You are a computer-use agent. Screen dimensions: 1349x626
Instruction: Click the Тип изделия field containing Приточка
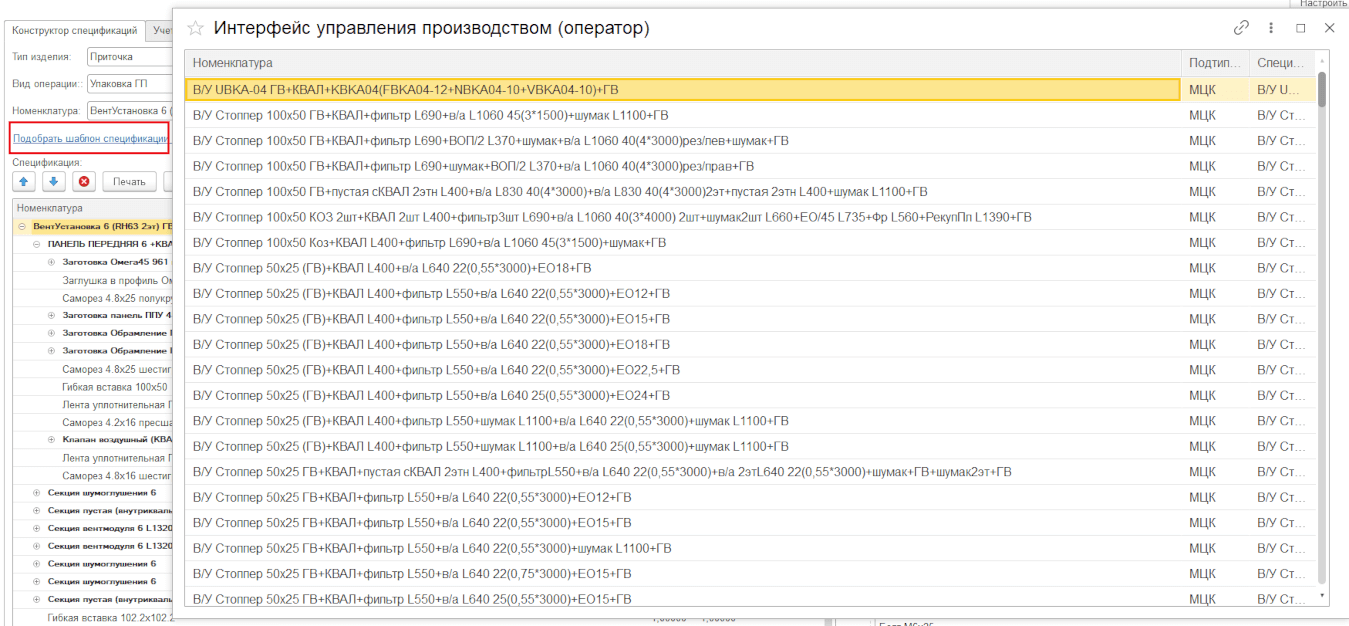coord(128,57)
